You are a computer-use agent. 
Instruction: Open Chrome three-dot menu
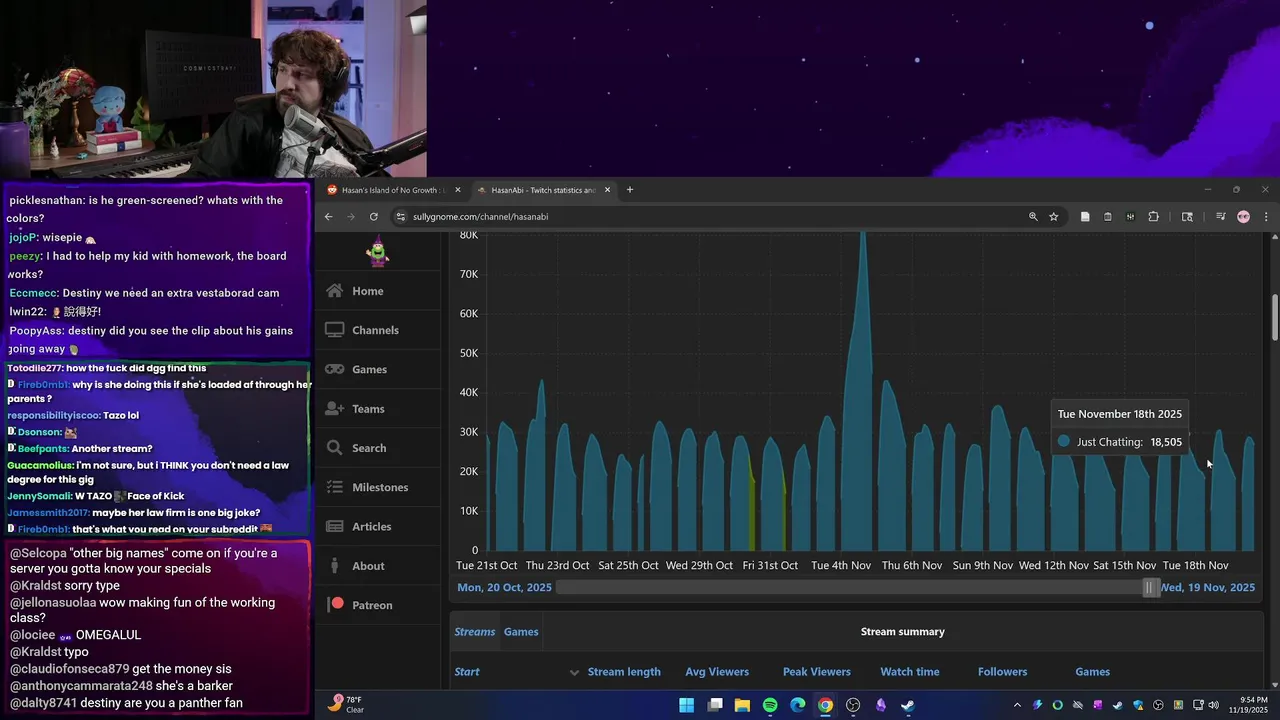click(1265, 216)
